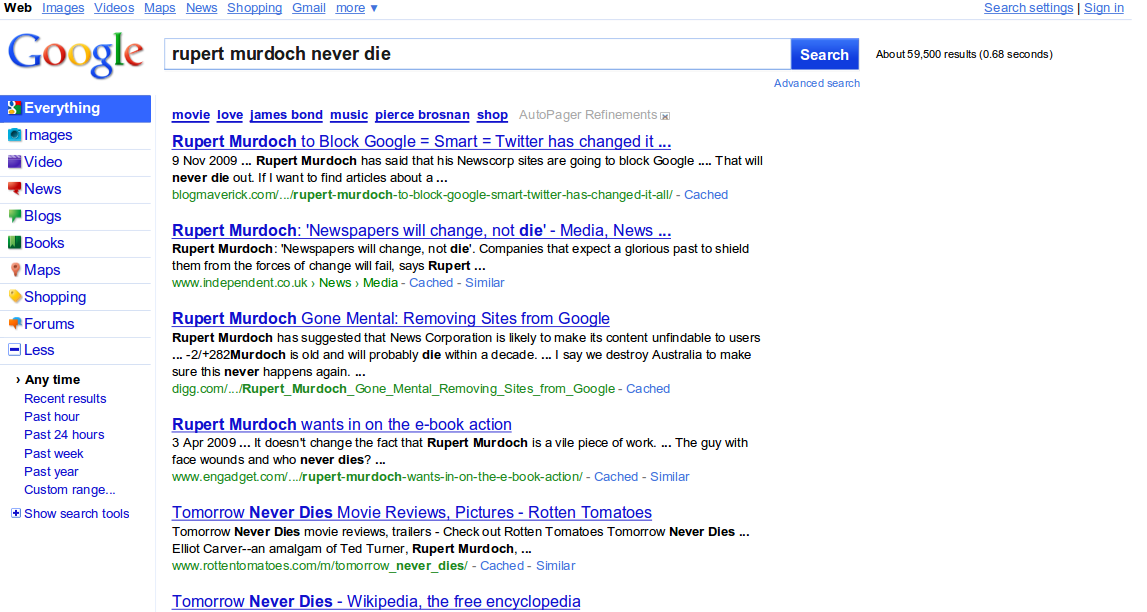Click the minus icon beside Less

[14, 350]
